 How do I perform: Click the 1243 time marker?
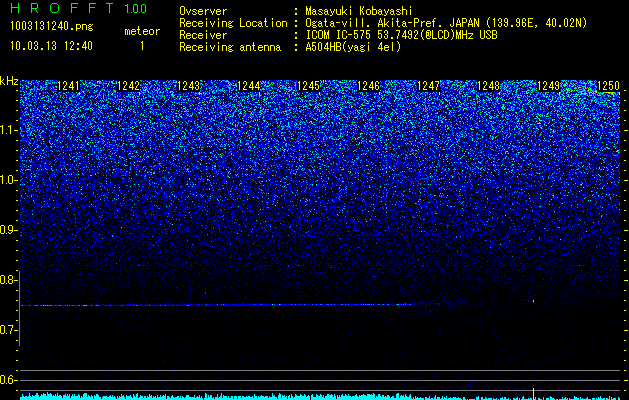pyautogui.click(x=189, y=86)
